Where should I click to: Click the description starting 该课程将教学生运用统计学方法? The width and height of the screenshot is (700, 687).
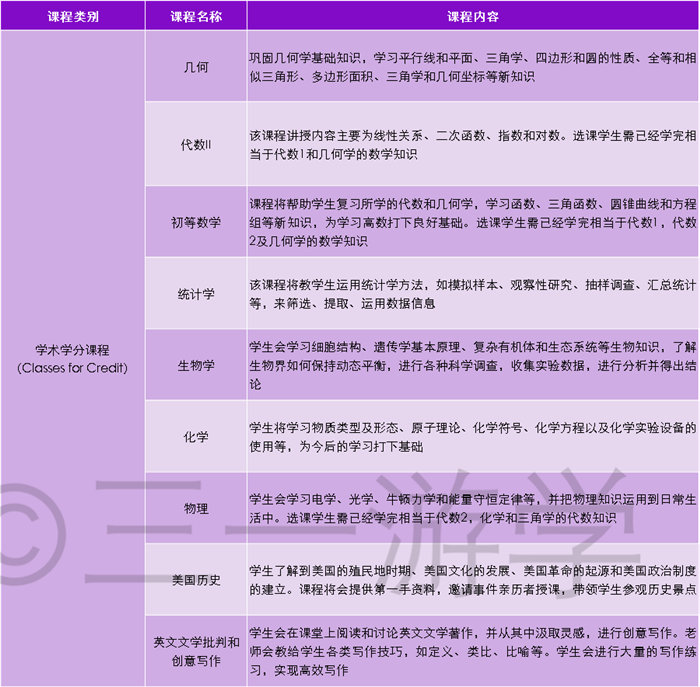[x=473, y=294]
